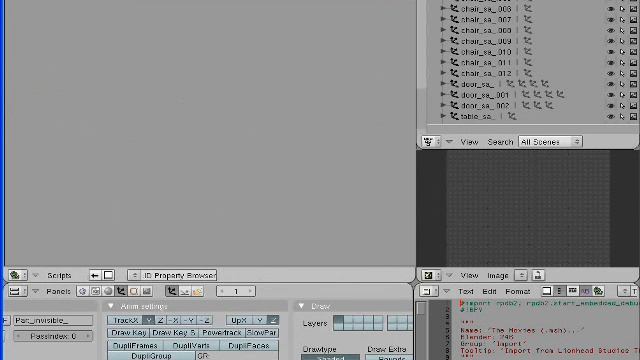Open Buttons window type selector icon
The height and width of the screenshot is (360, 640).
(x=18, y=291)
